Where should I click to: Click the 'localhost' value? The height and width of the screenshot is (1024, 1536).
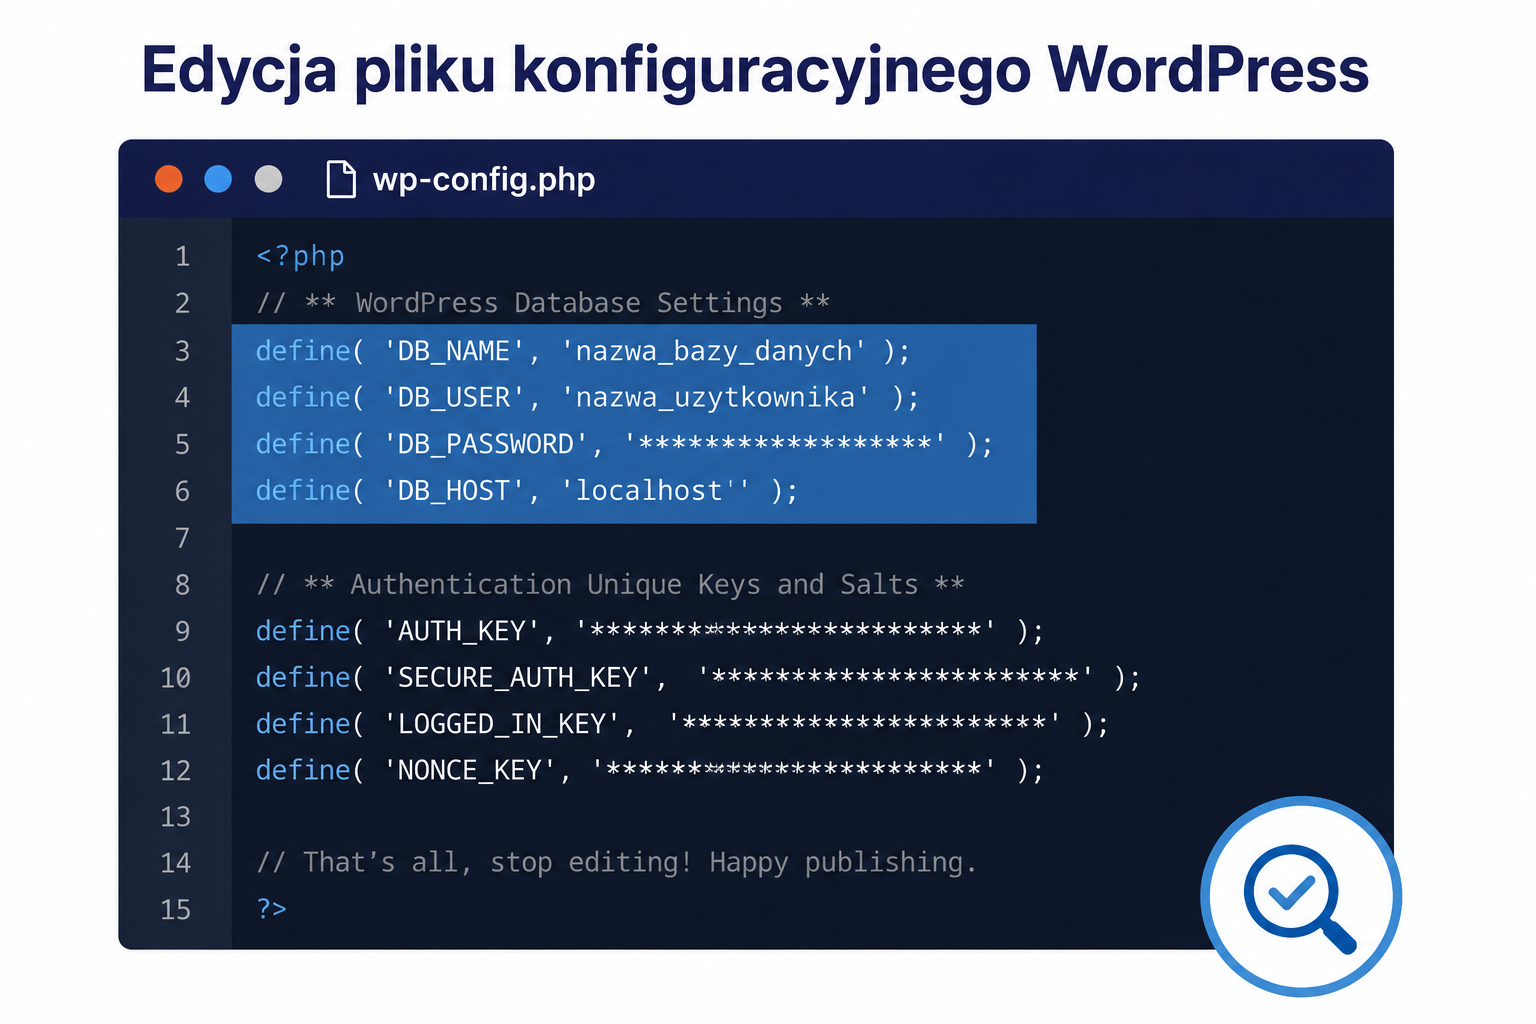[655, 491]
